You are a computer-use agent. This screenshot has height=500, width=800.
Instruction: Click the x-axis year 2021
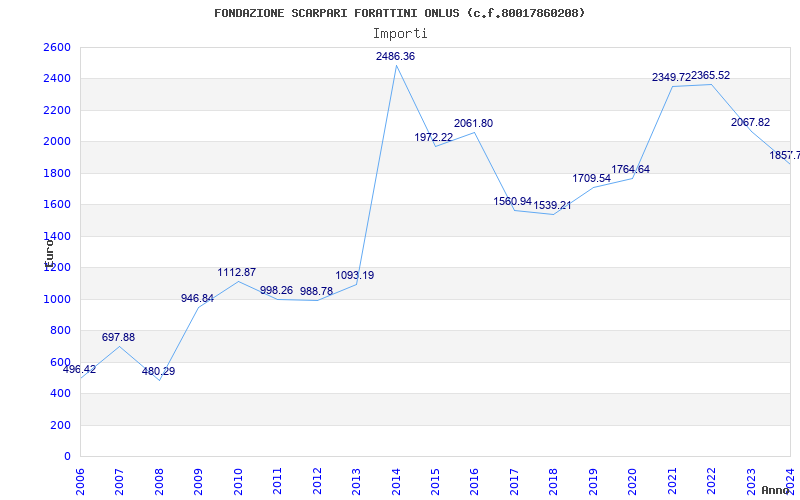(672, 483)
